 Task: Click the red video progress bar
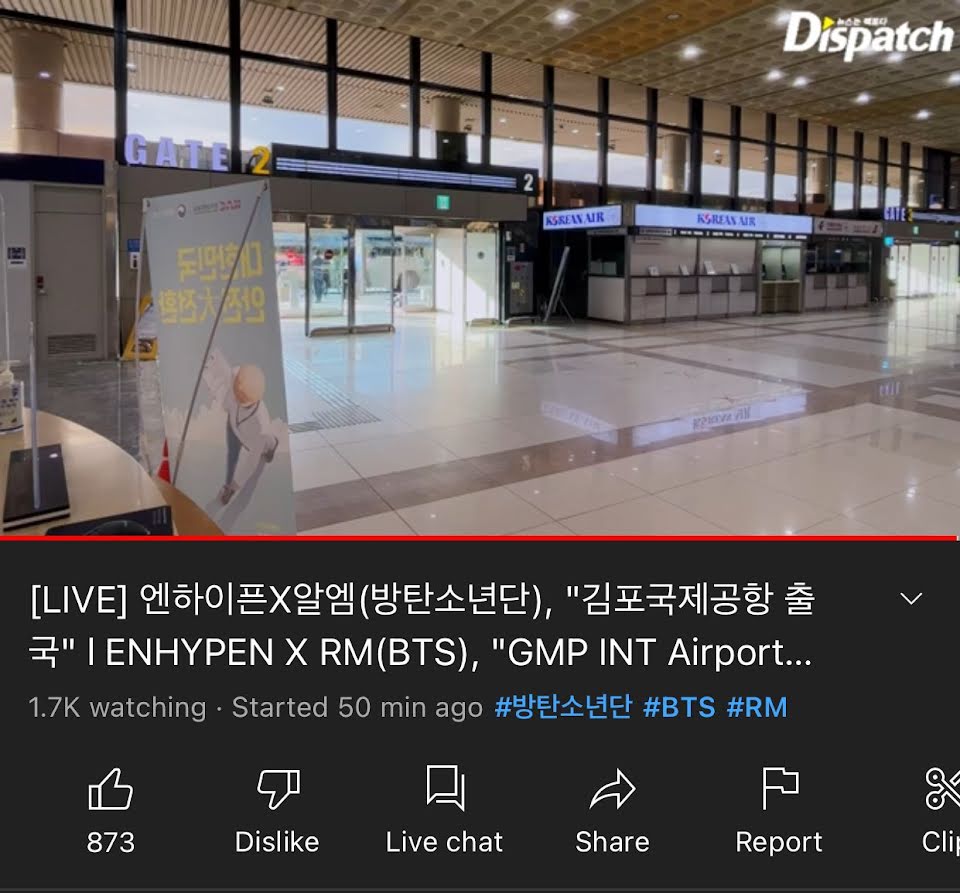[479, 538]
